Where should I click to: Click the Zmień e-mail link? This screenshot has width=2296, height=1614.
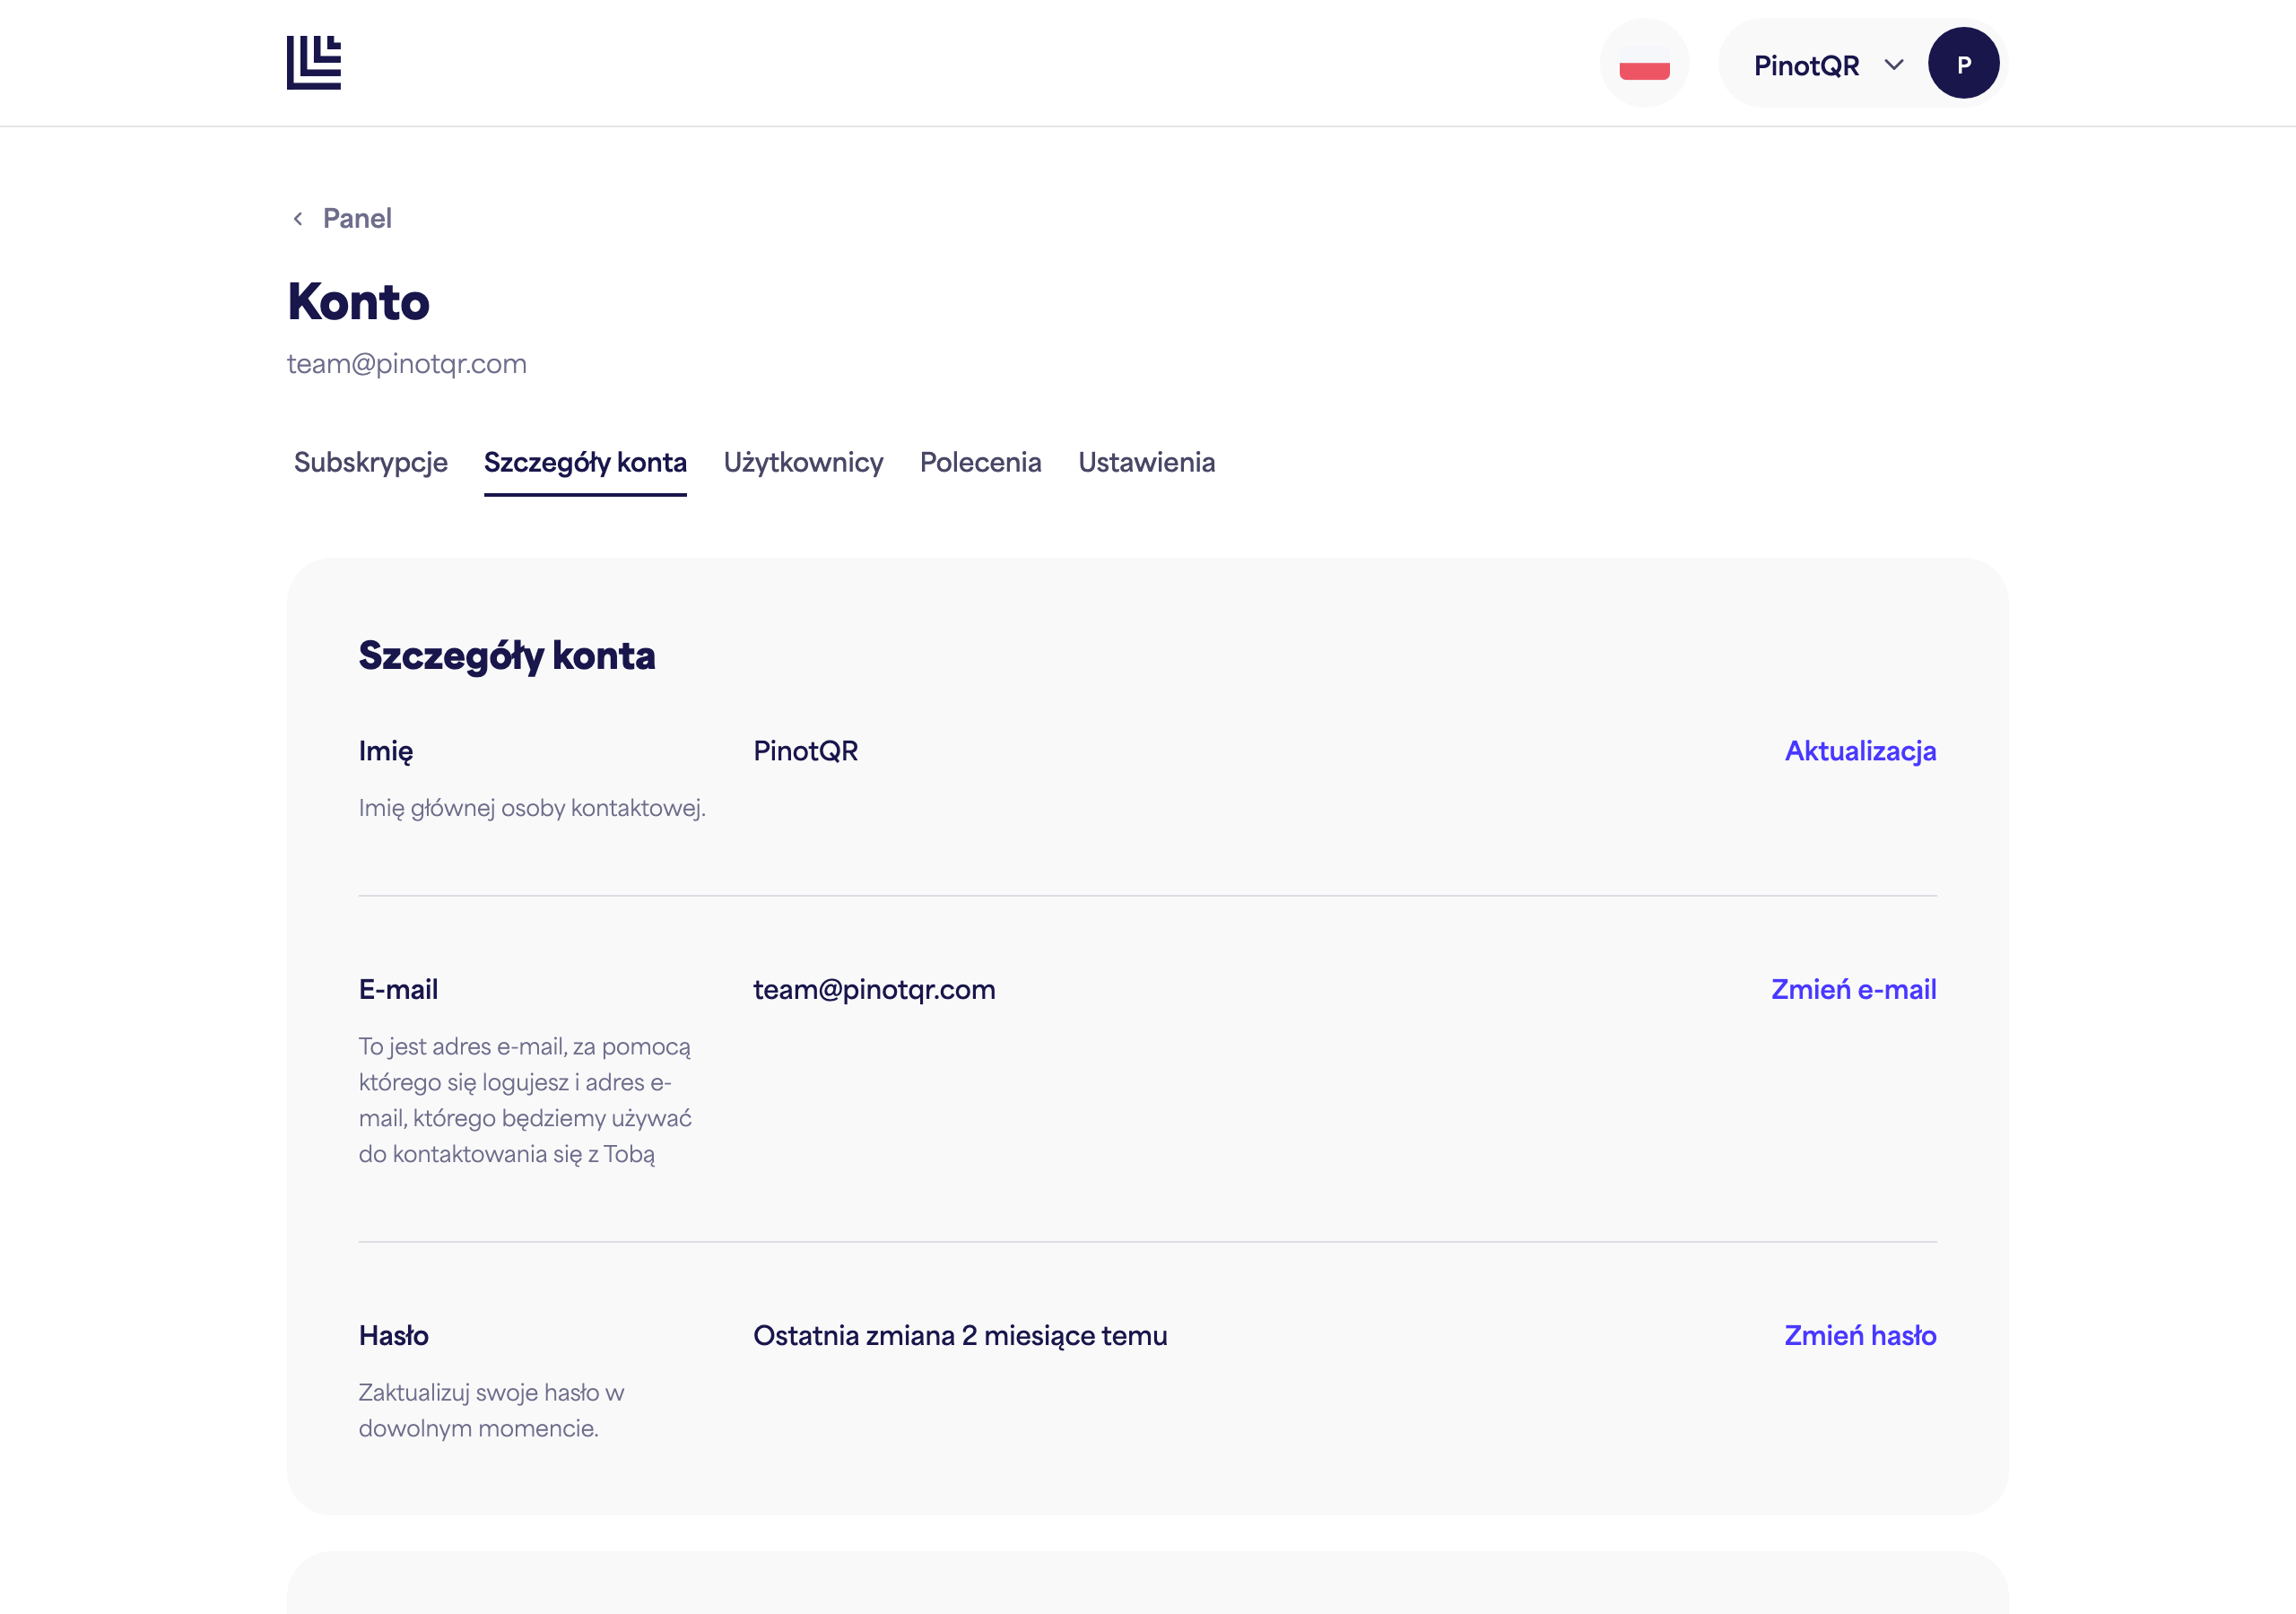[x=1853, y=989]
